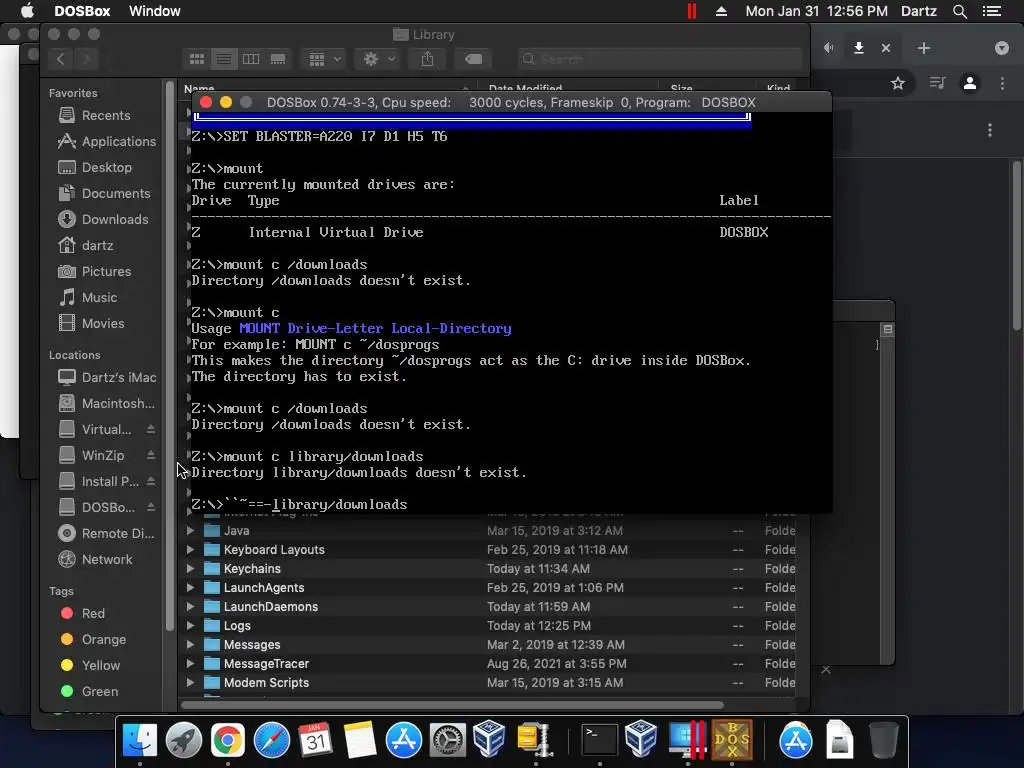Viewport: 1024px width, 768px height.
Task: Switch Finder to icon view
Action: 197,59
